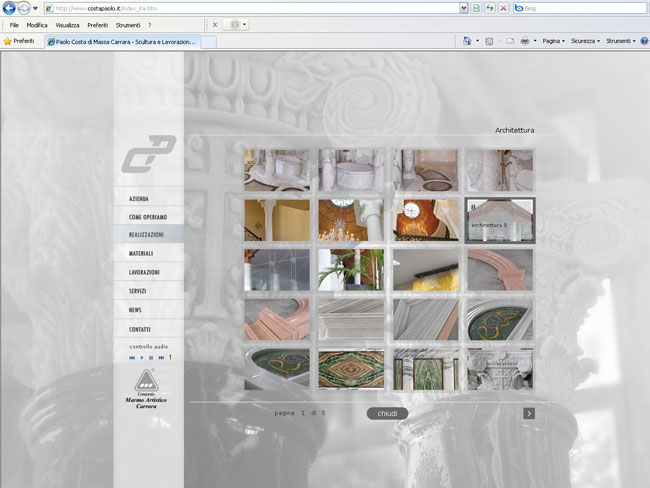Open the Visualizza menu
650x488 pixels.
click(68, 25)
